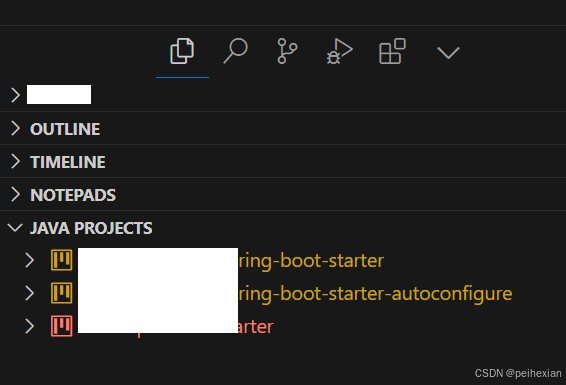This screenshot has width=566, height=385.
Task: Click the yellow Maven icon of first project
Action: pos(62,260)
